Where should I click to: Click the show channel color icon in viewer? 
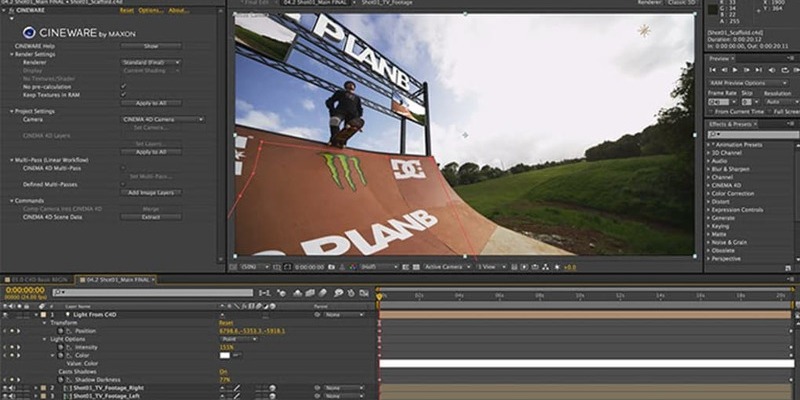[x=352, y=267]
